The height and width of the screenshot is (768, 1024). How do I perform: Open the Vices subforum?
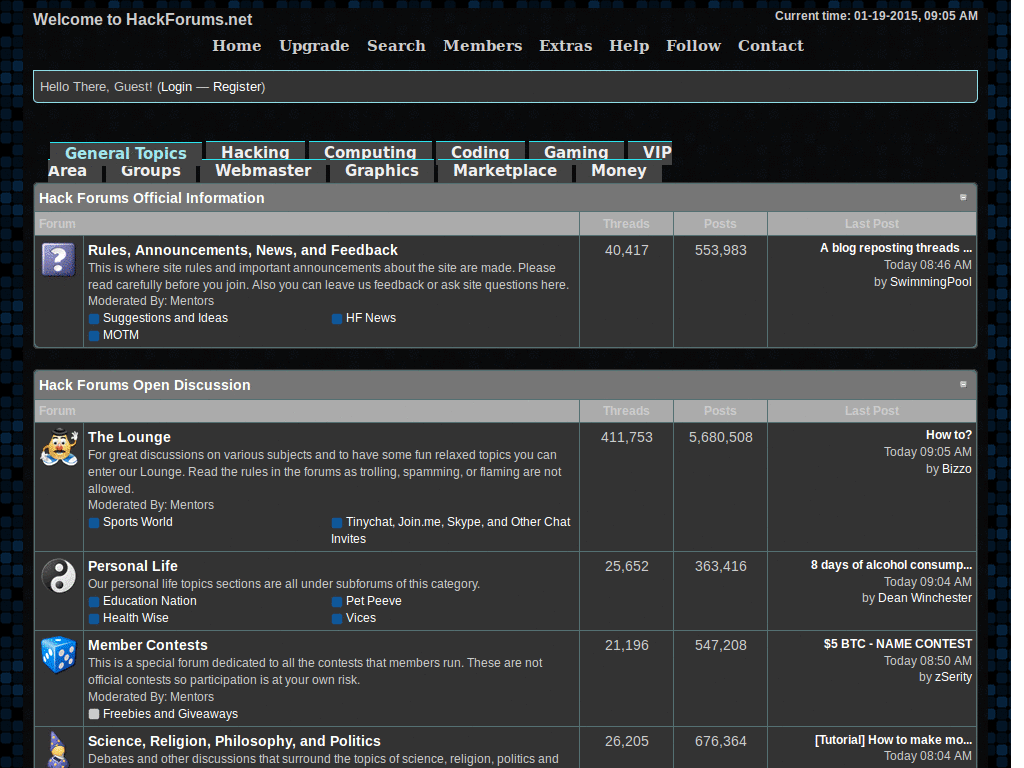pyautogui.click(x=361, y=618)
